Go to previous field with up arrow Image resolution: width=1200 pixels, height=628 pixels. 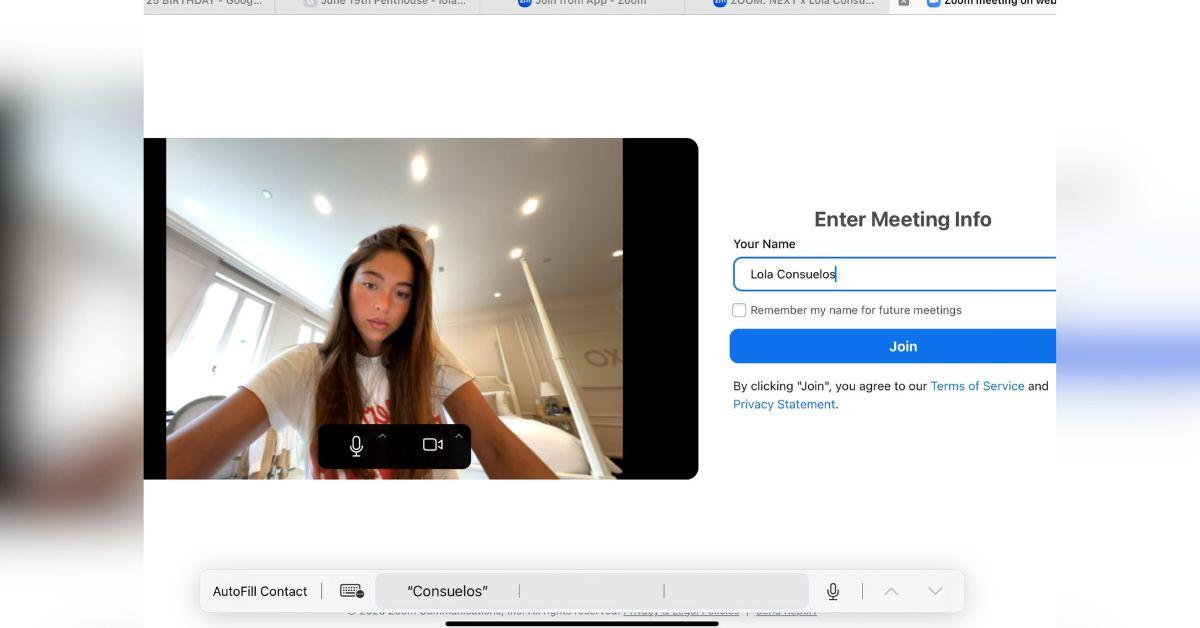[891, 591]
